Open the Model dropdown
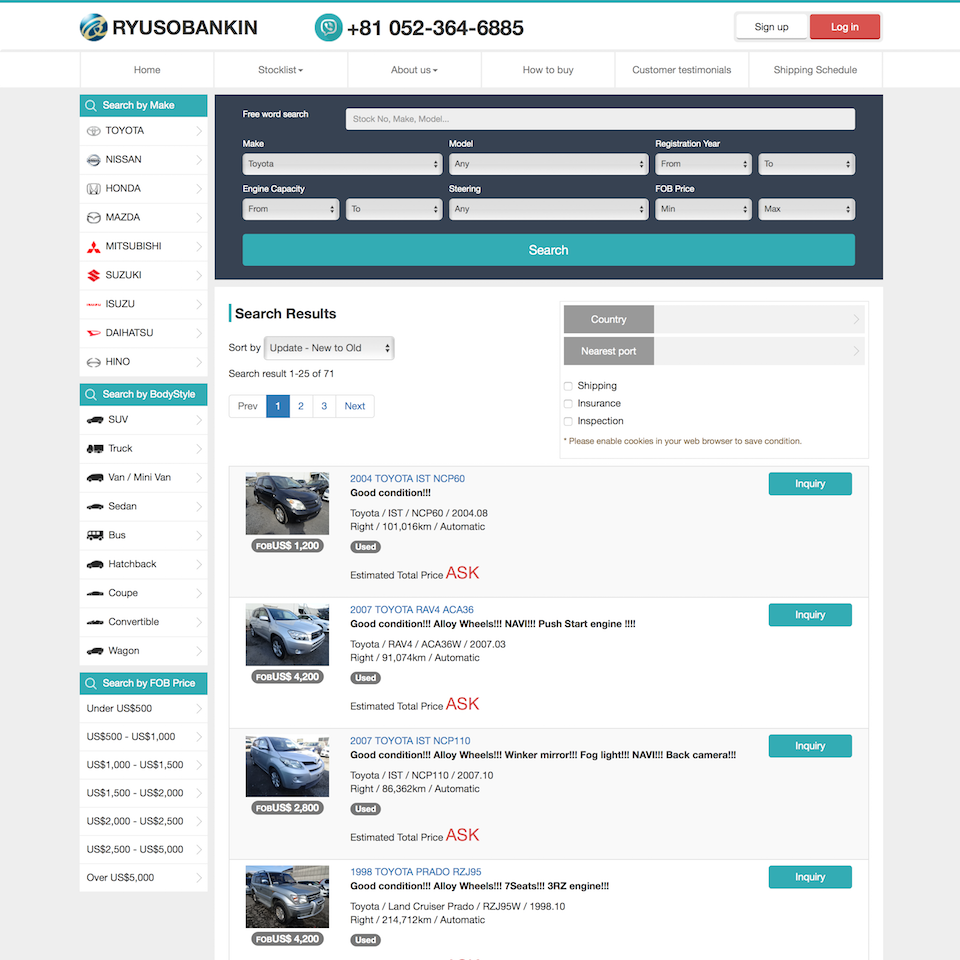This screenshot has width=960, height=960. (x=549, y=164)
